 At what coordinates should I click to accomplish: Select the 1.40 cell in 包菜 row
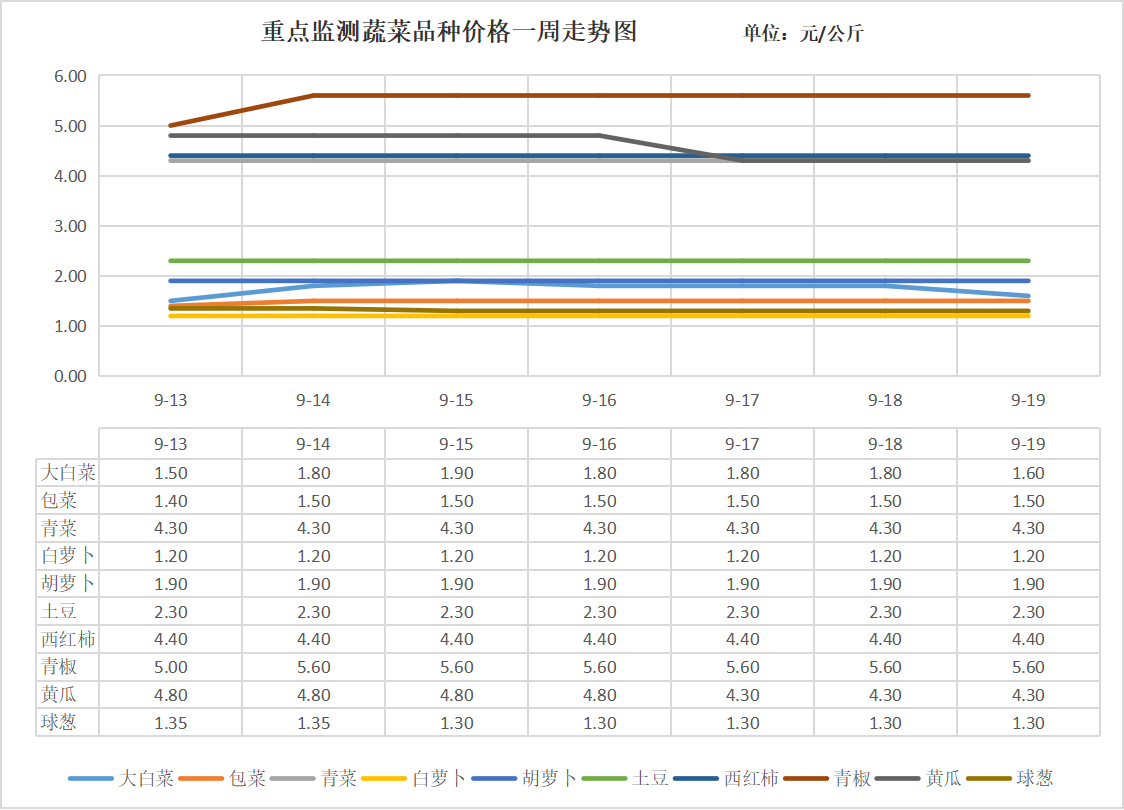point(171,501)
